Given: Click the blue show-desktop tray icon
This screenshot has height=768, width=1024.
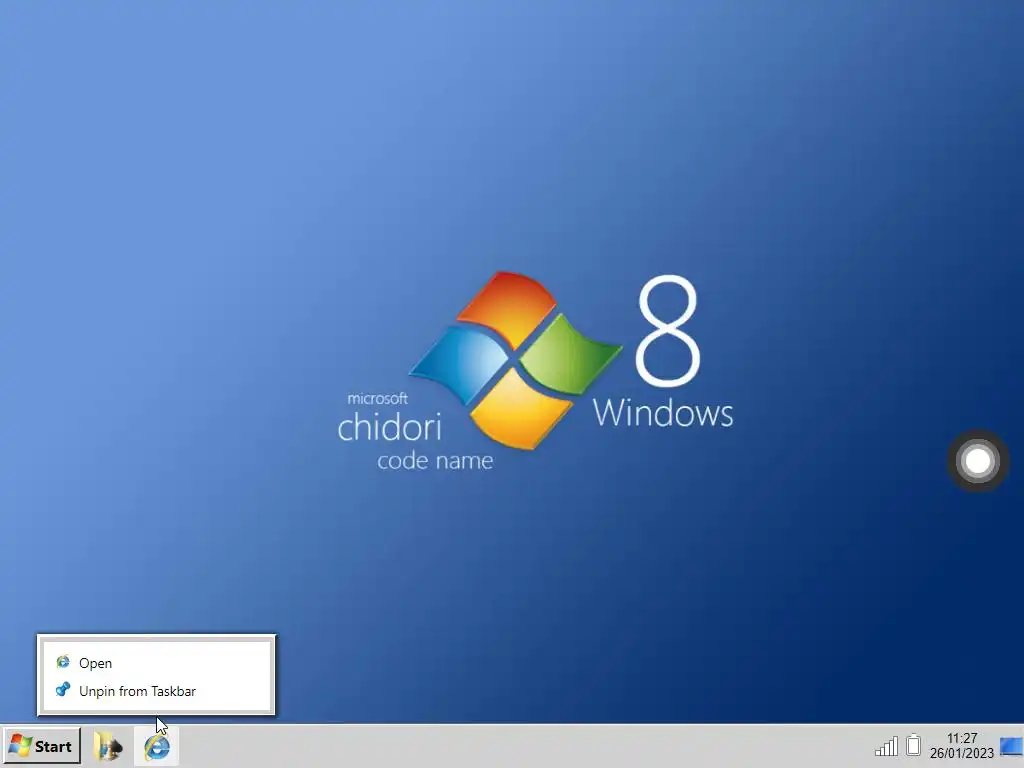Looking at the screenshot, I should coord(1012,746).
